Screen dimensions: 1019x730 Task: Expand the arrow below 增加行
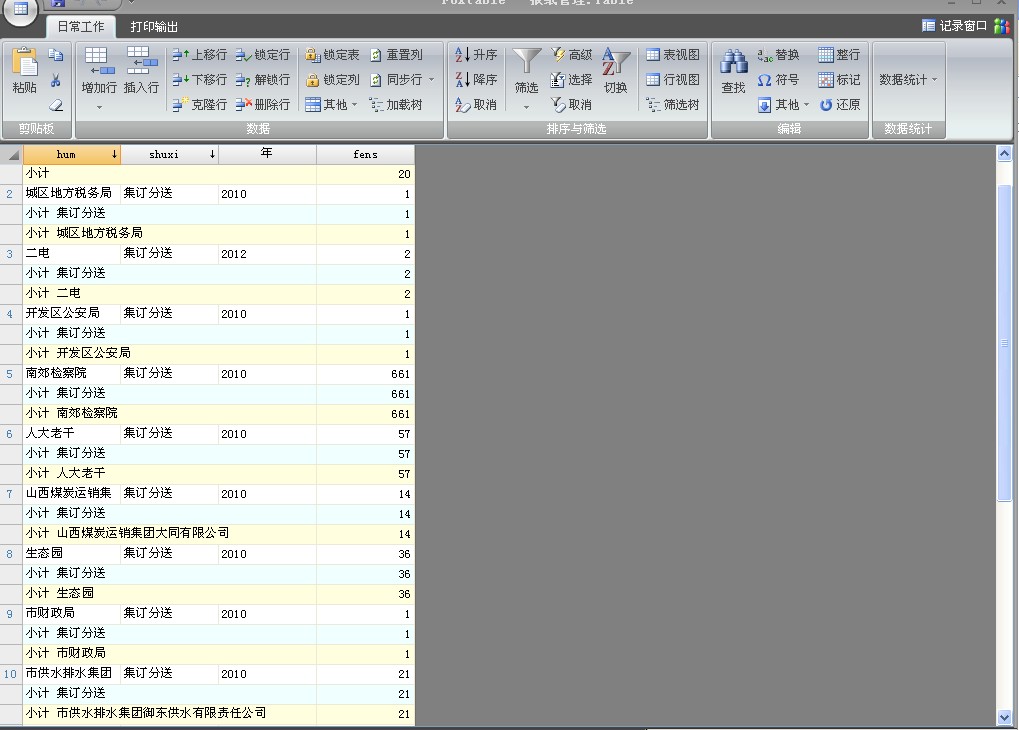99,107
